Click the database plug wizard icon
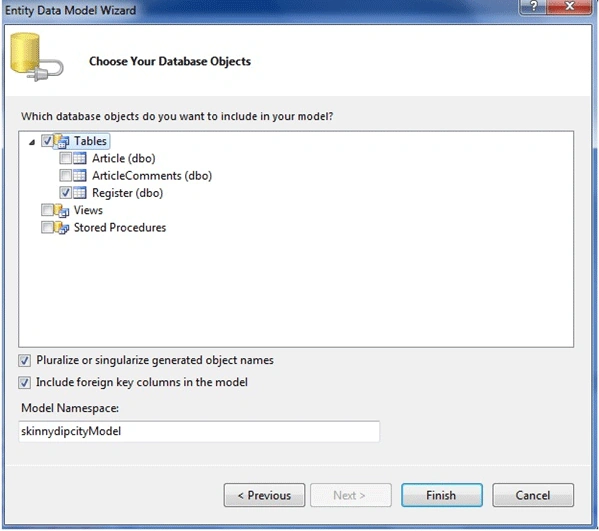Image resolution: width=599 pixels, height=531 pixels. point(36,57)
